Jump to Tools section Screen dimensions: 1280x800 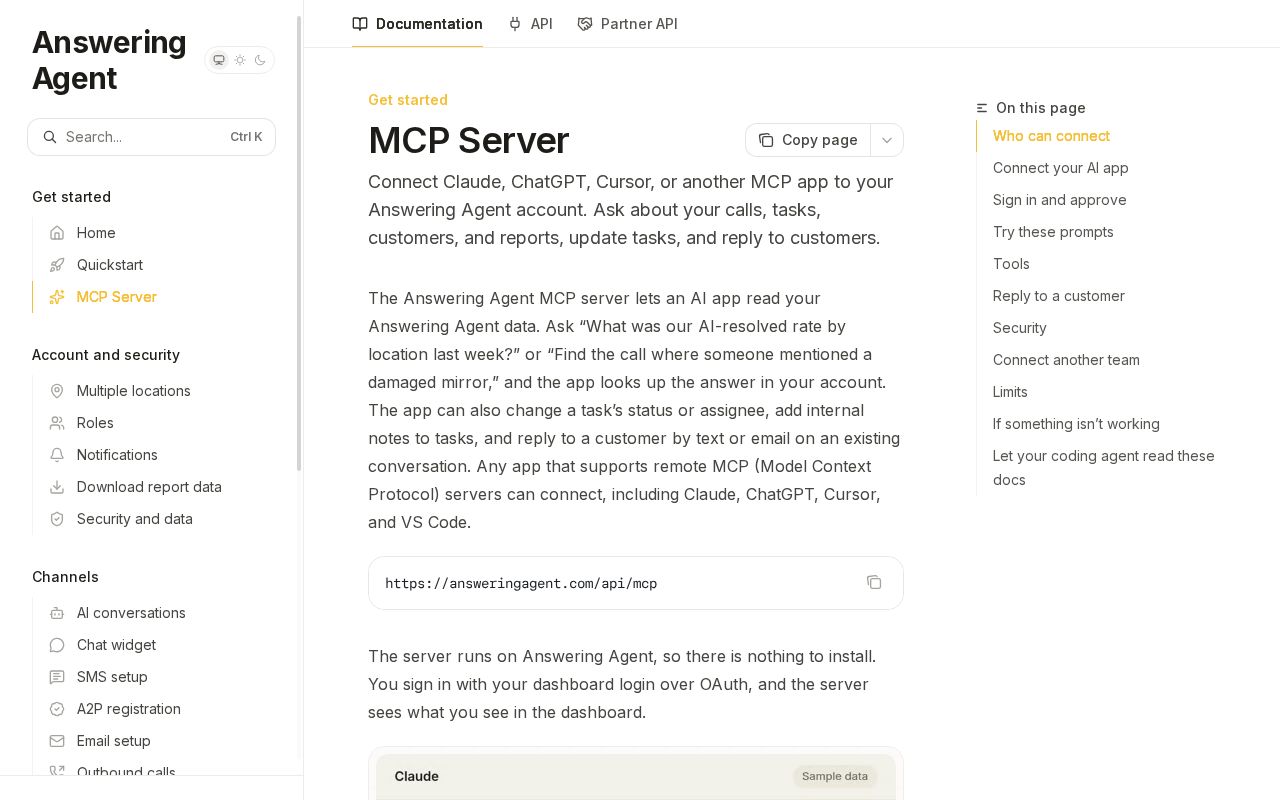coord(1011,264)
